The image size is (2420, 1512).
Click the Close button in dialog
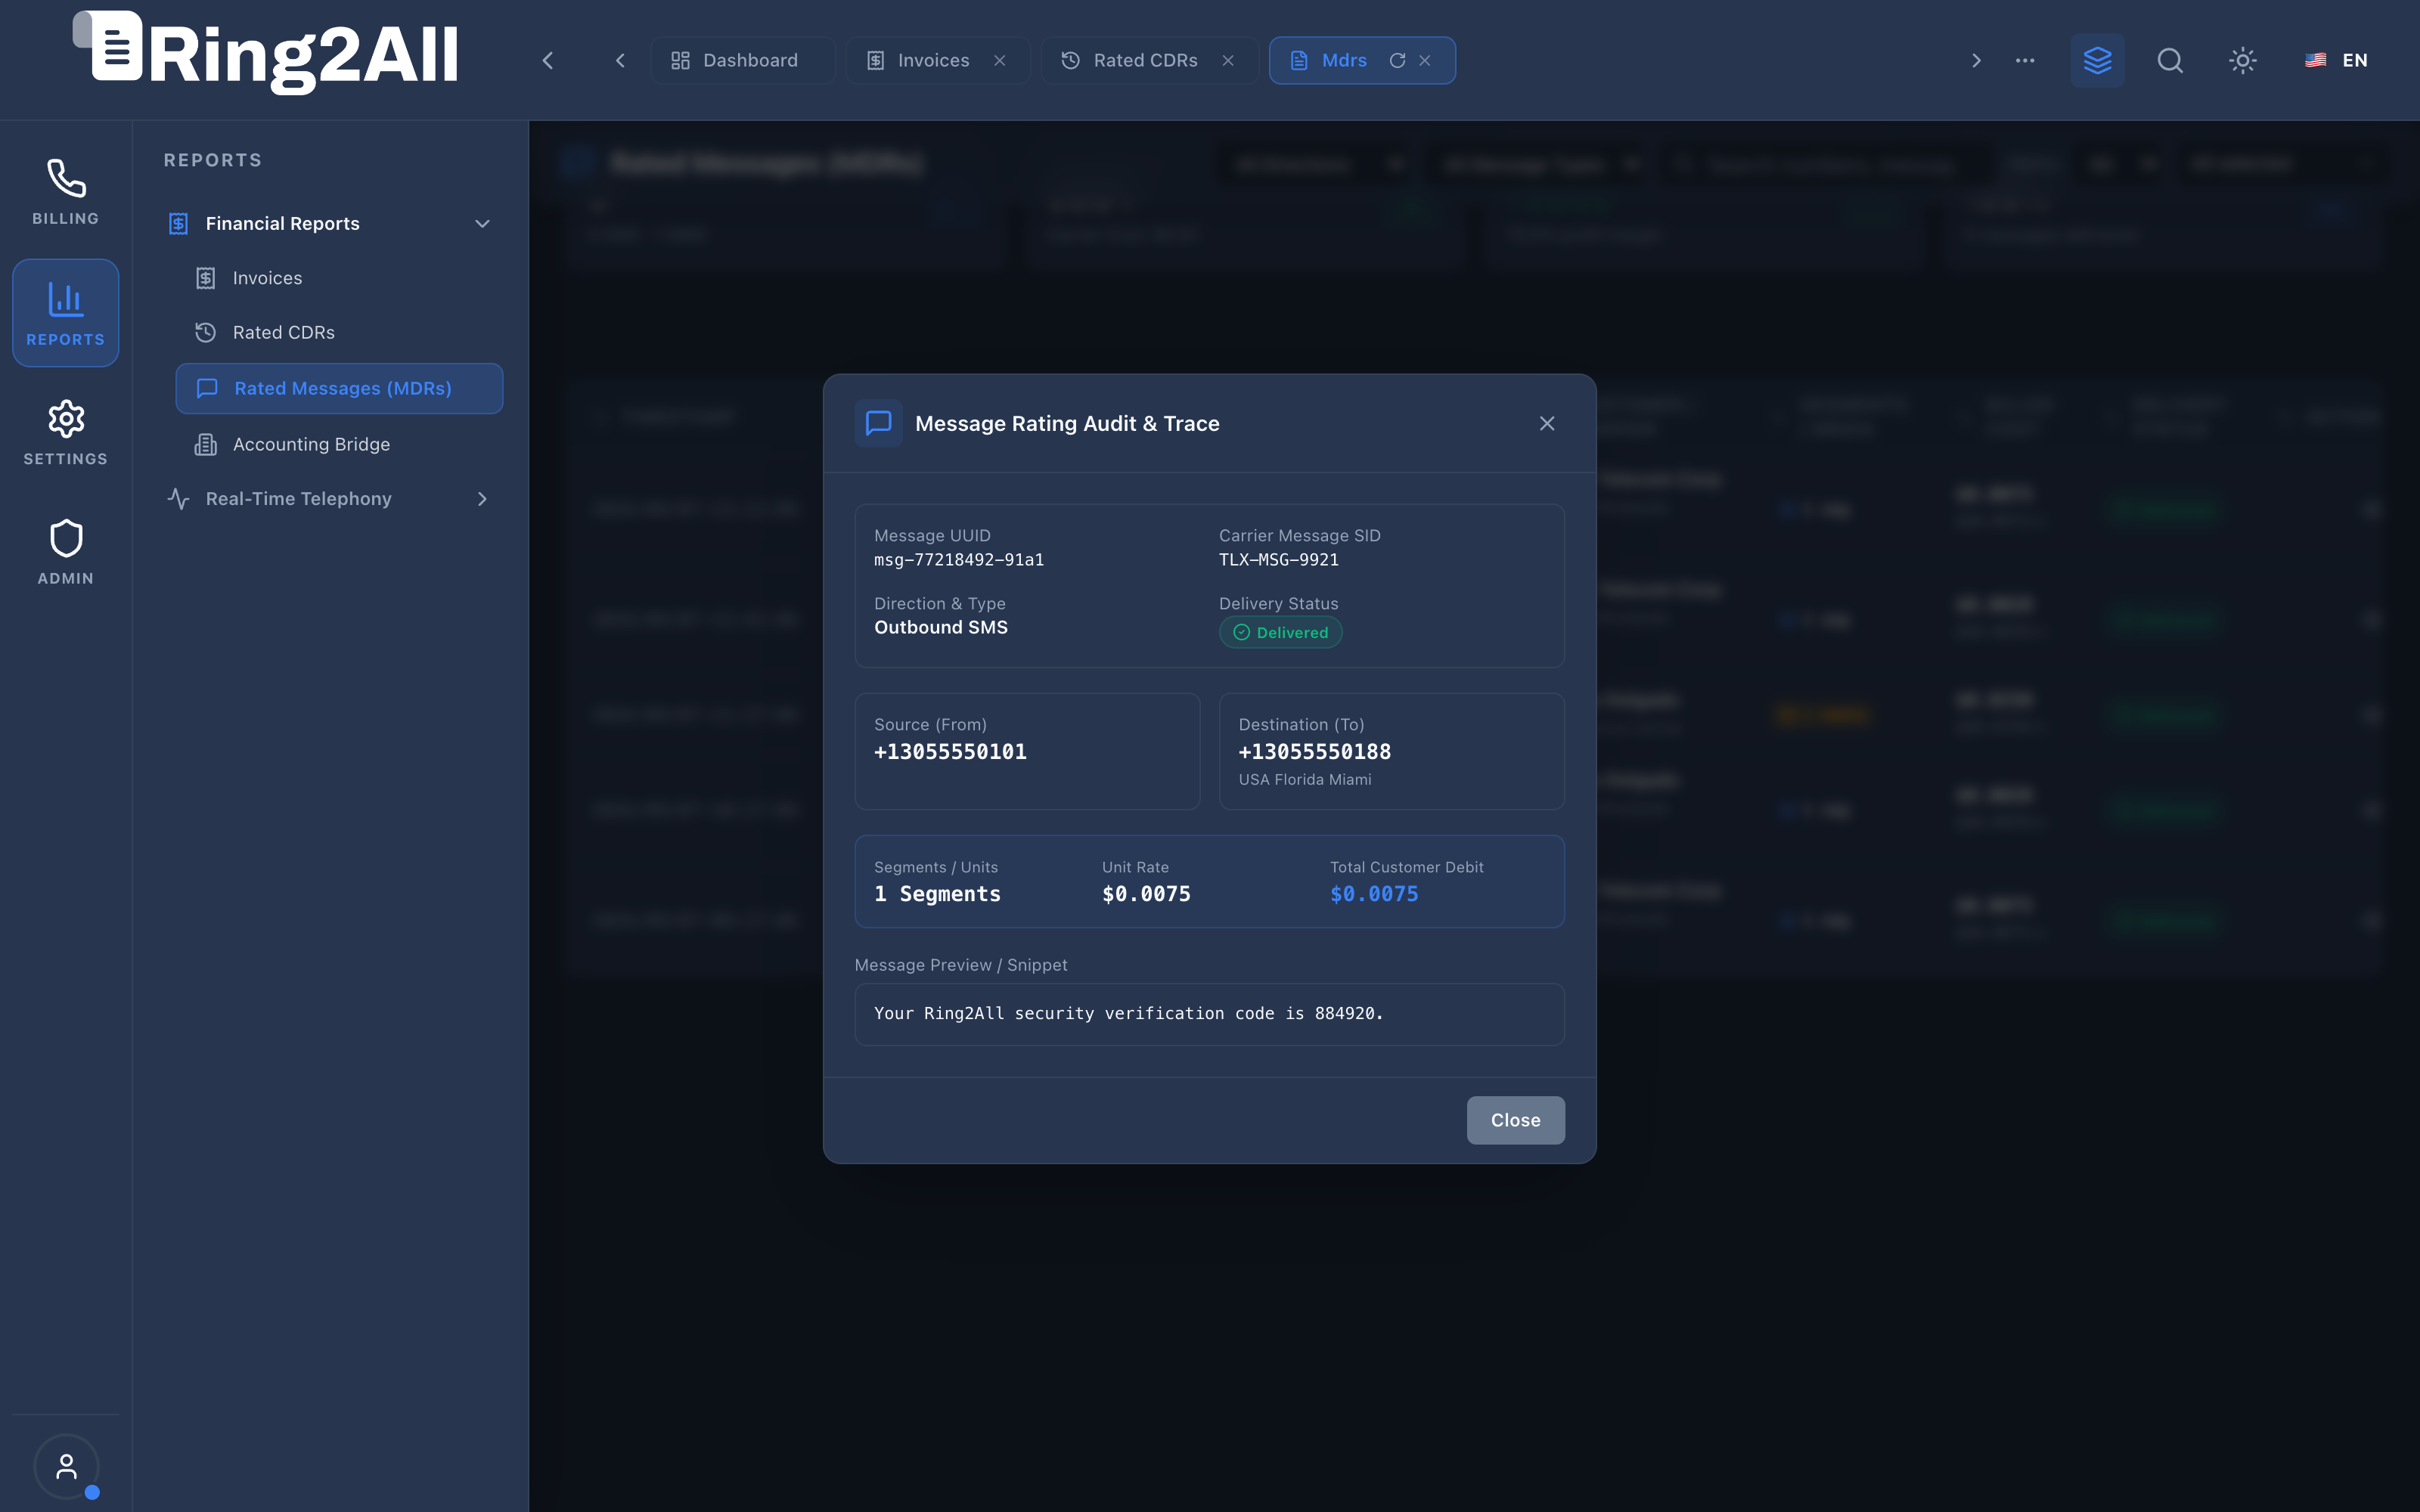[1515, 1120]
